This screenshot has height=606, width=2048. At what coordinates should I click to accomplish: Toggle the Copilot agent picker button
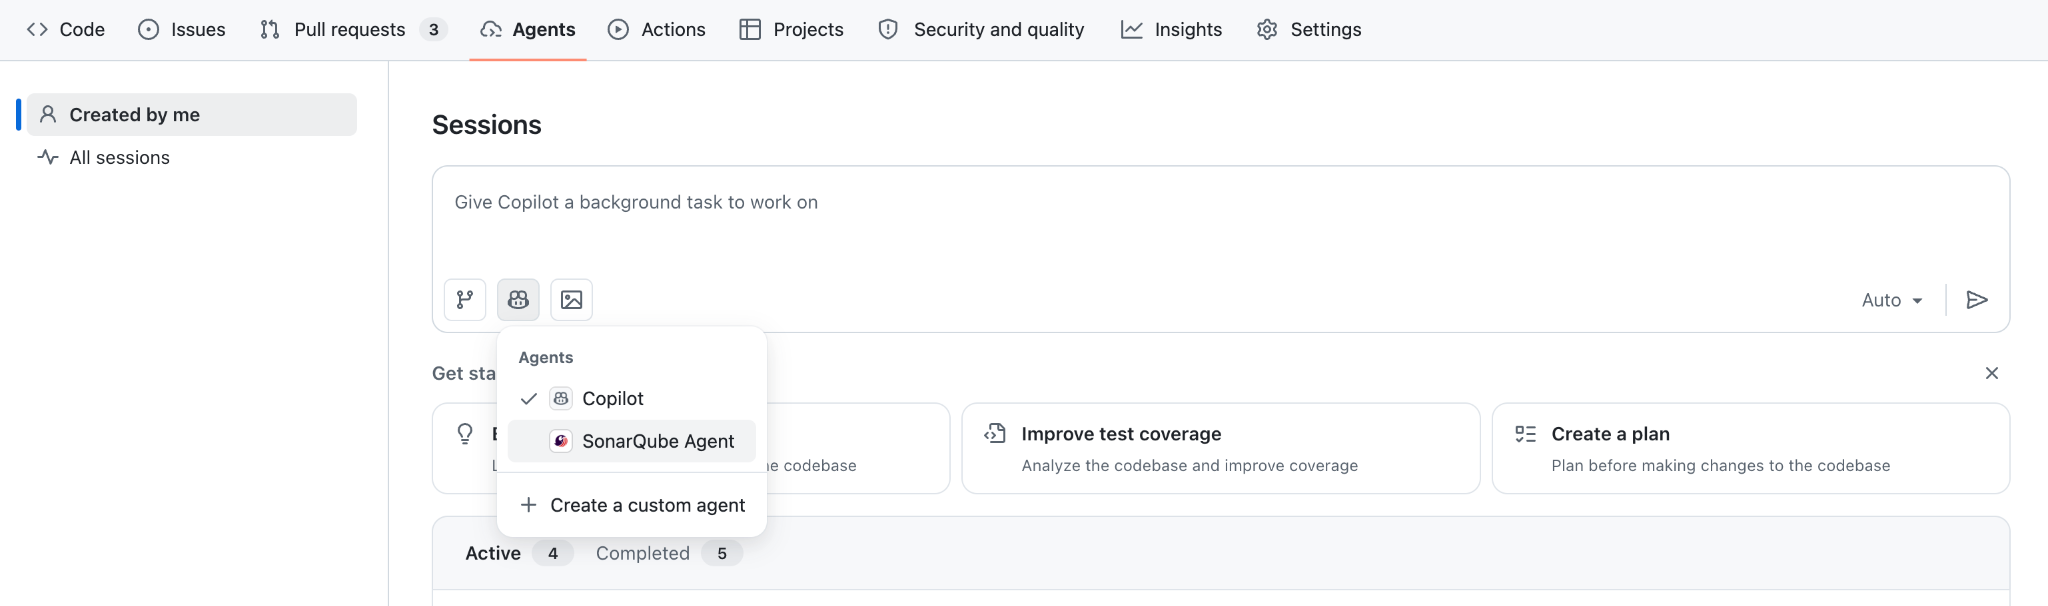518,299
